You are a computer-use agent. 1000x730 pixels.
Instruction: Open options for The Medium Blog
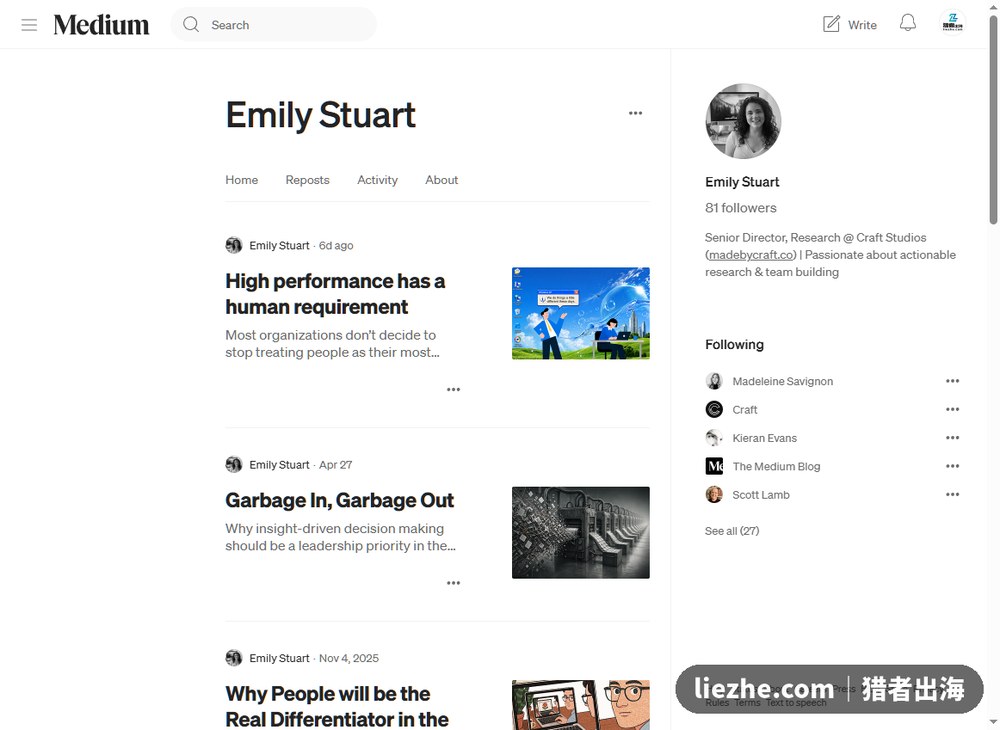pos(952,466)
